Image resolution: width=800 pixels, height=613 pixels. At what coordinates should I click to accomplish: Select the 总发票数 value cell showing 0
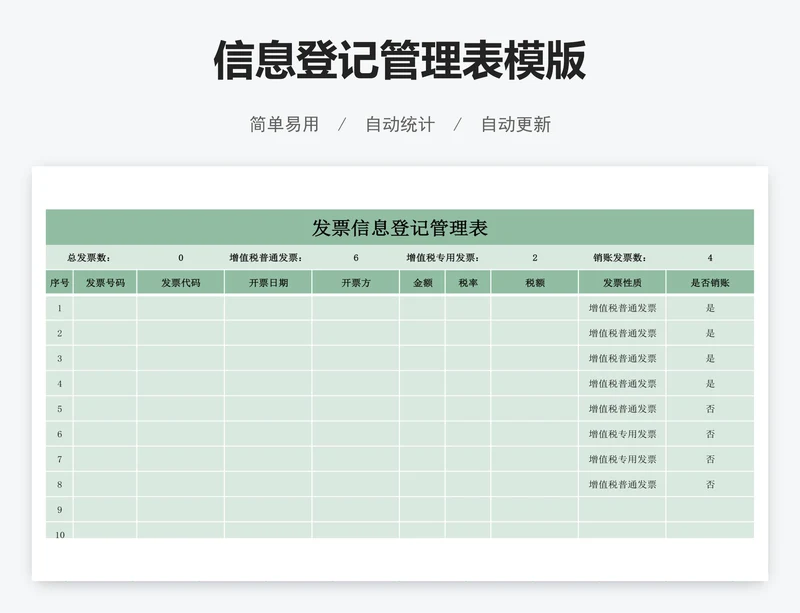click(x=180, y=258)
